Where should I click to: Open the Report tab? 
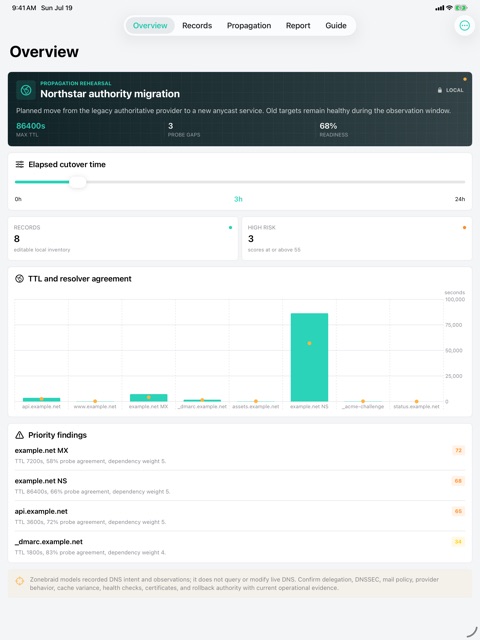tap(298, 26)
